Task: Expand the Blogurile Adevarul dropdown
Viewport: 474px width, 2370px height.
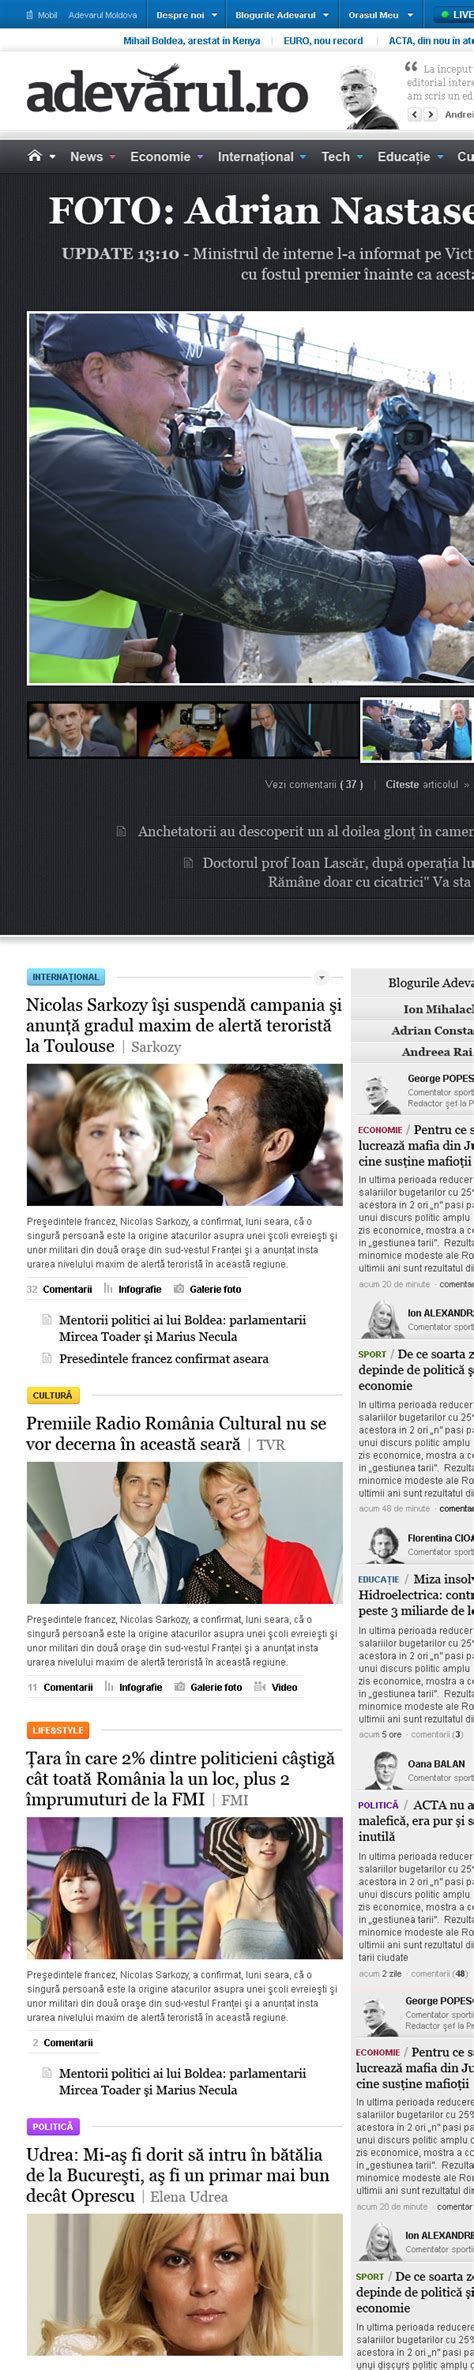Action: pos(281,15)
